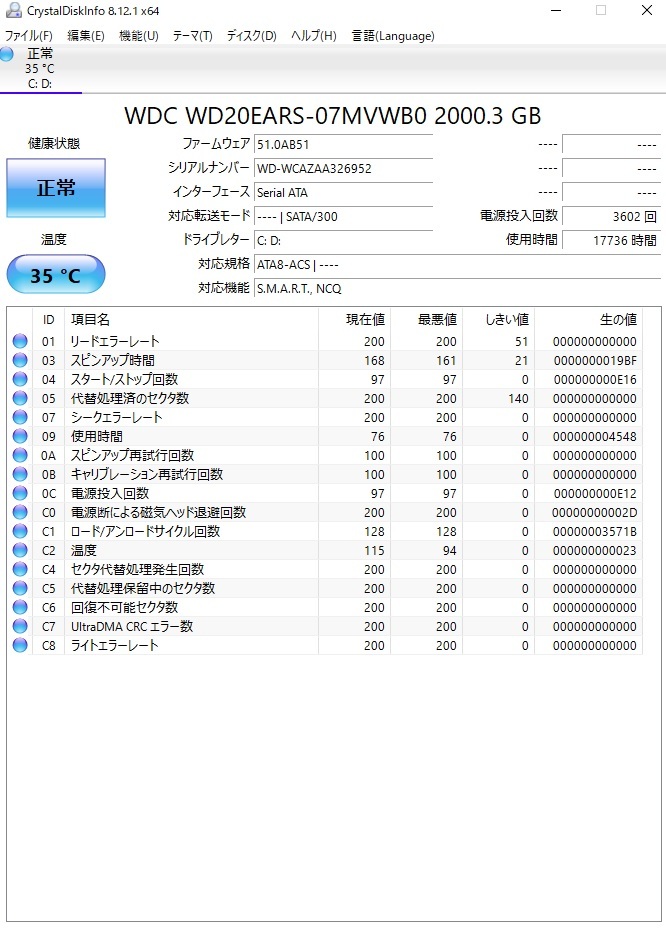Click raw value 00000000002D
The width and height of the screenshot is (666, 928).
click(x=595, y=513)
